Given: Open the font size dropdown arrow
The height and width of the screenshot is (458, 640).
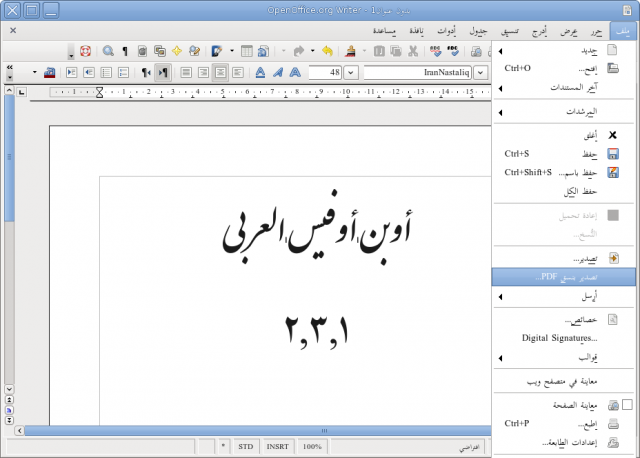Looking at the screenshot, I should click(x=351, y=73).
